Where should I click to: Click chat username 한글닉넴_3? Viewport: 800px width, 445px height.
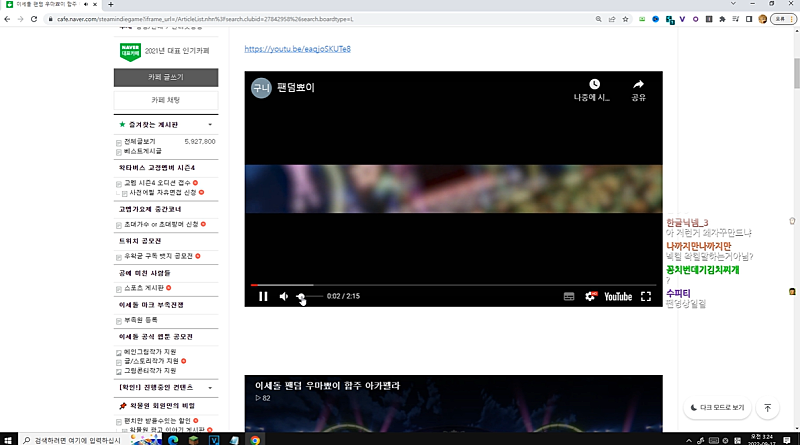pos(687,222)
